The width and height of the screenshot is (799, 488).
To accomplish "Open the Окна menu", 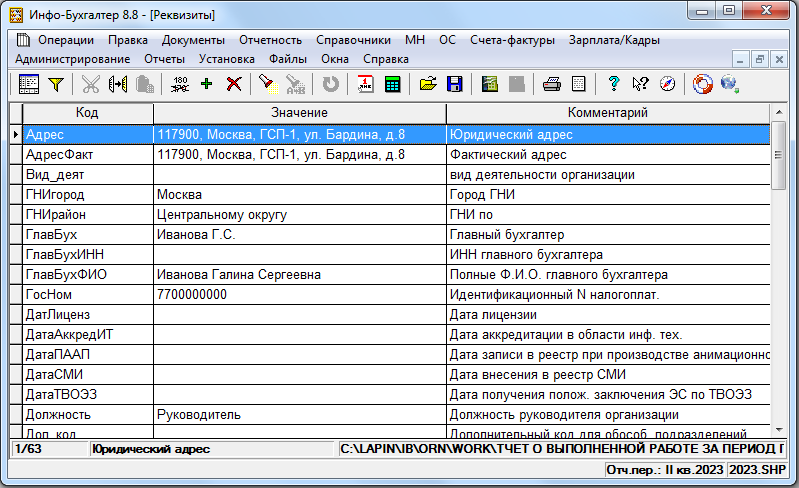I will [x=335, y=59].
